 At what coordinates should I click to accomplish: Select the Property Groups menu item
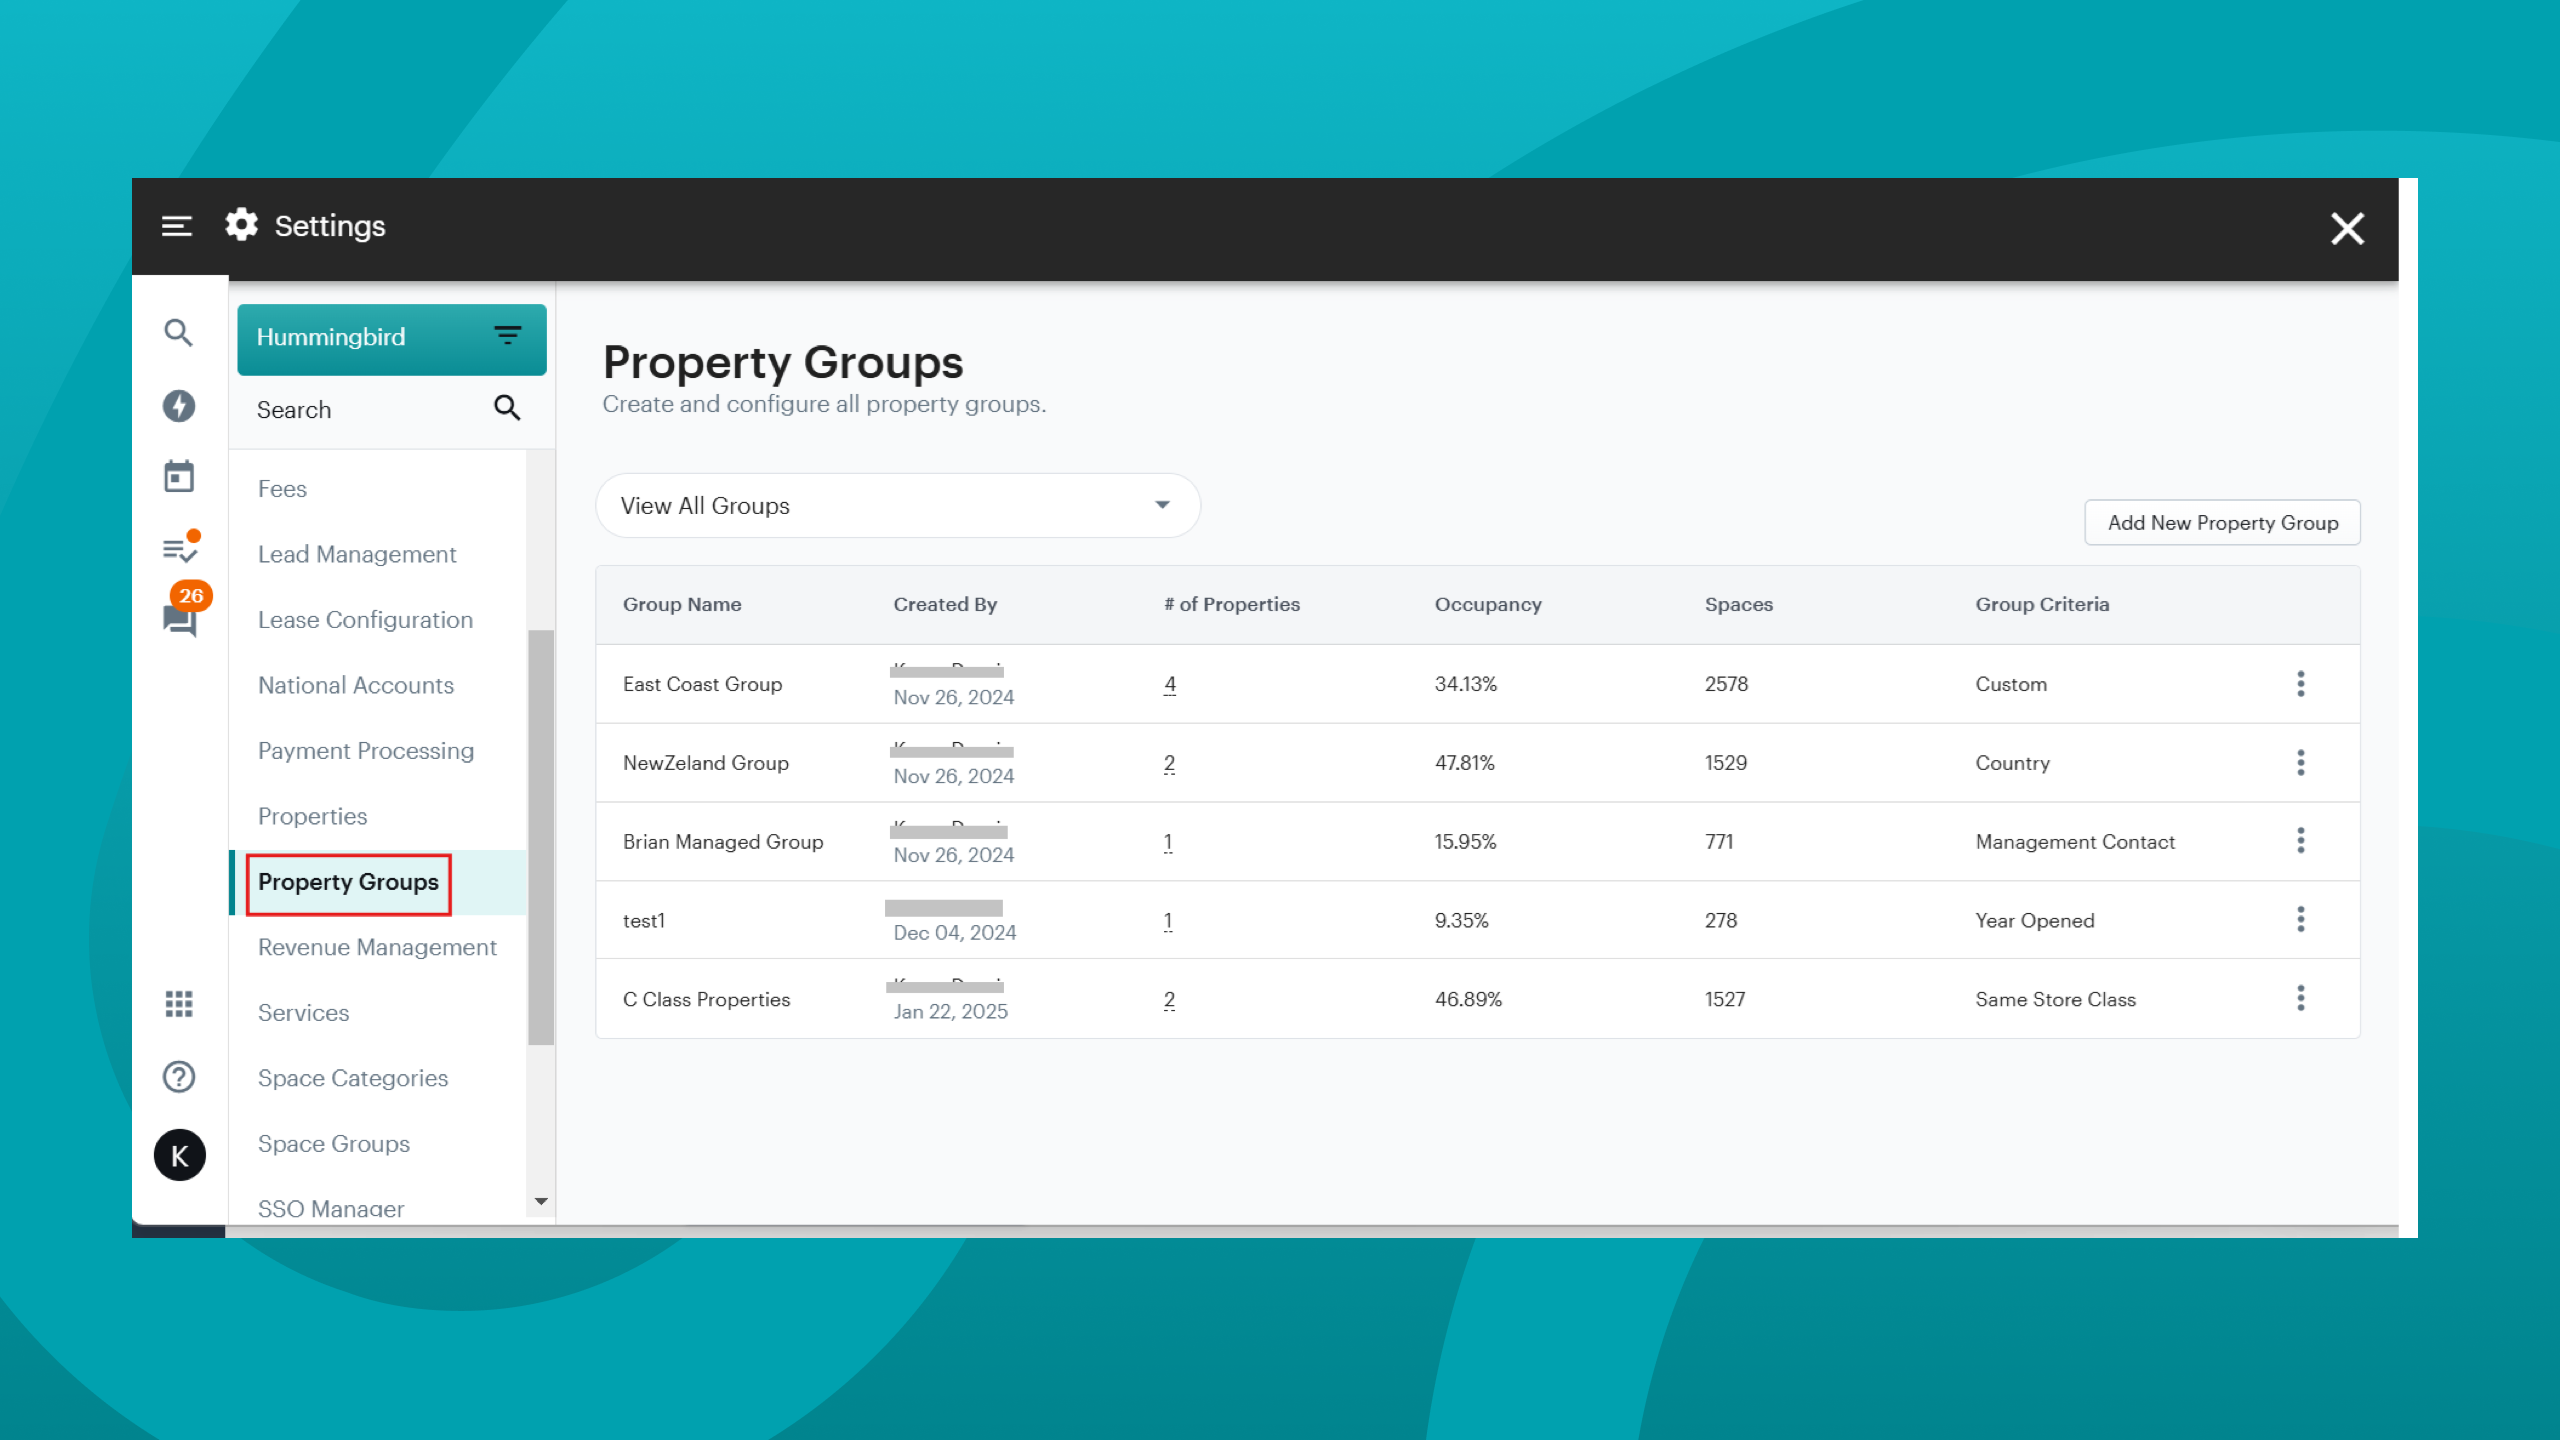tap(350, 881)
